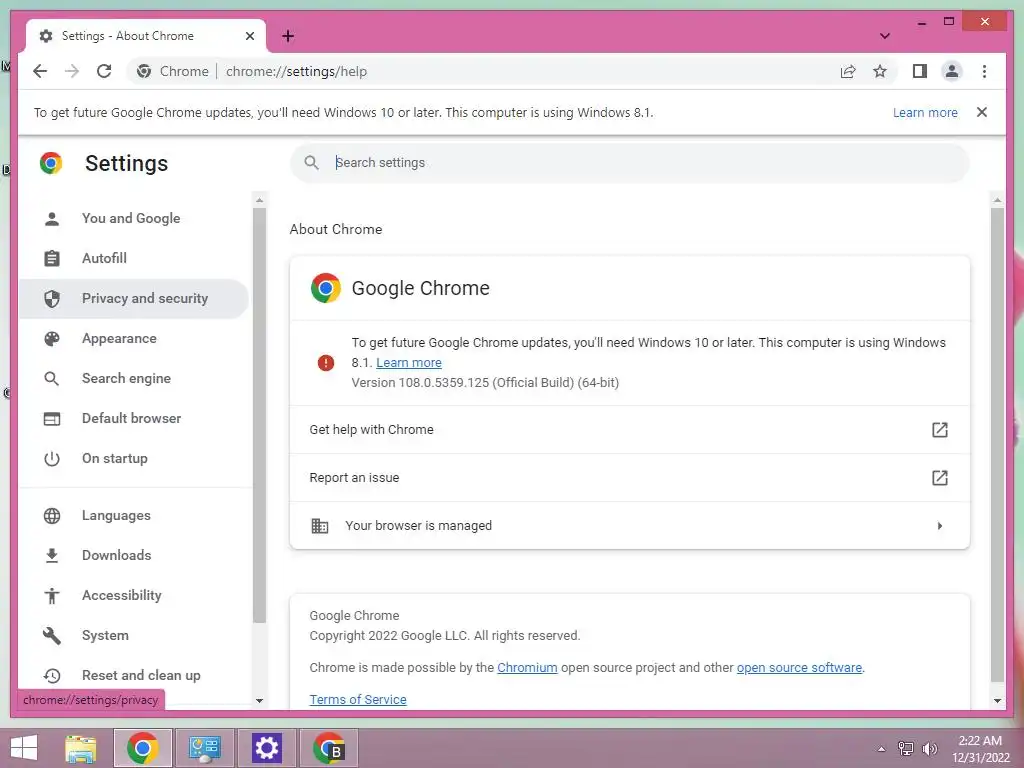Bookmark this page with the star icon
The width and height of the screenshot is (1024, 768).
click(880, 71)
